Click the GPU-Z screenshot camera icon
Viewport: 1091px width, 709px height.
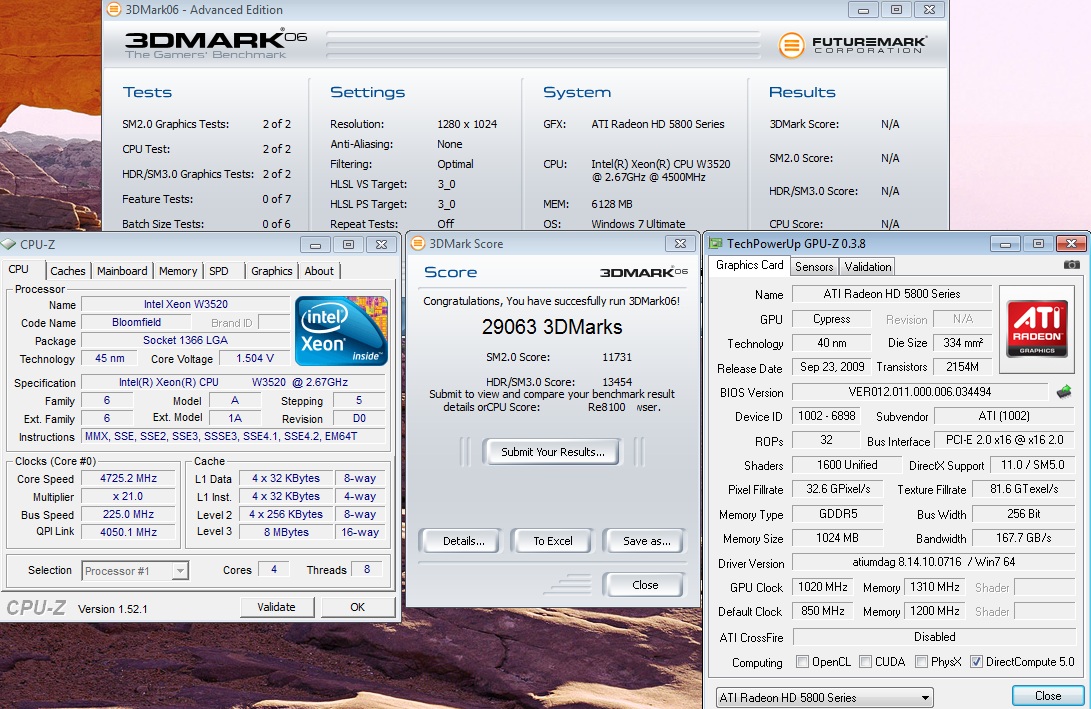(x=1072, y=265)
